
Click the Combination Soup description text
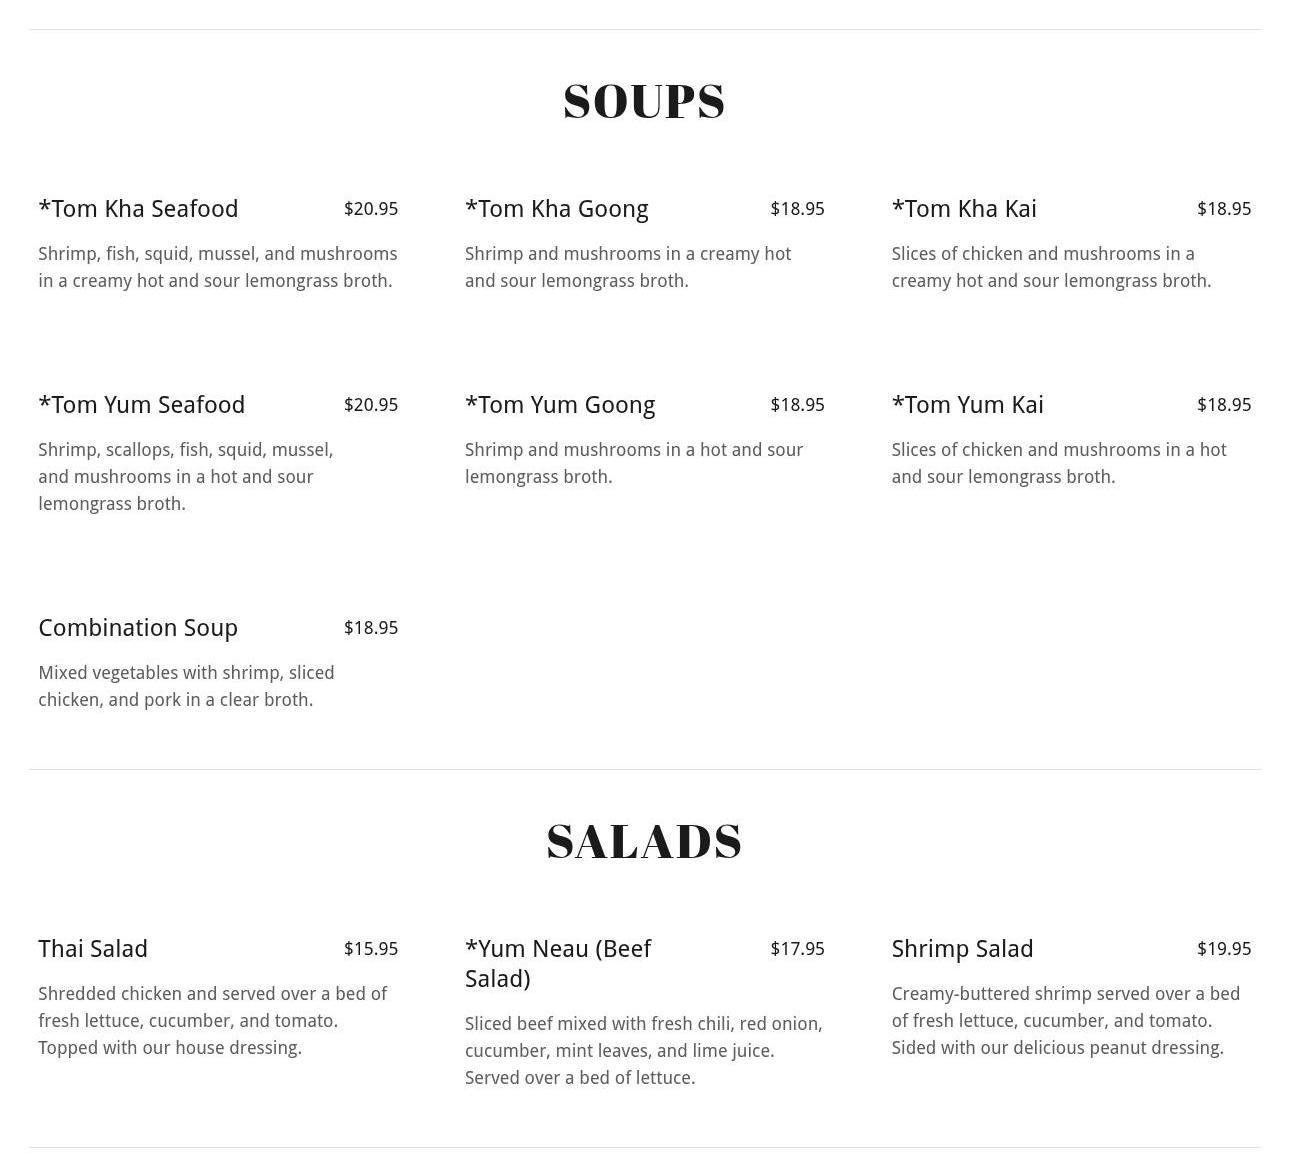click(186, 686)
